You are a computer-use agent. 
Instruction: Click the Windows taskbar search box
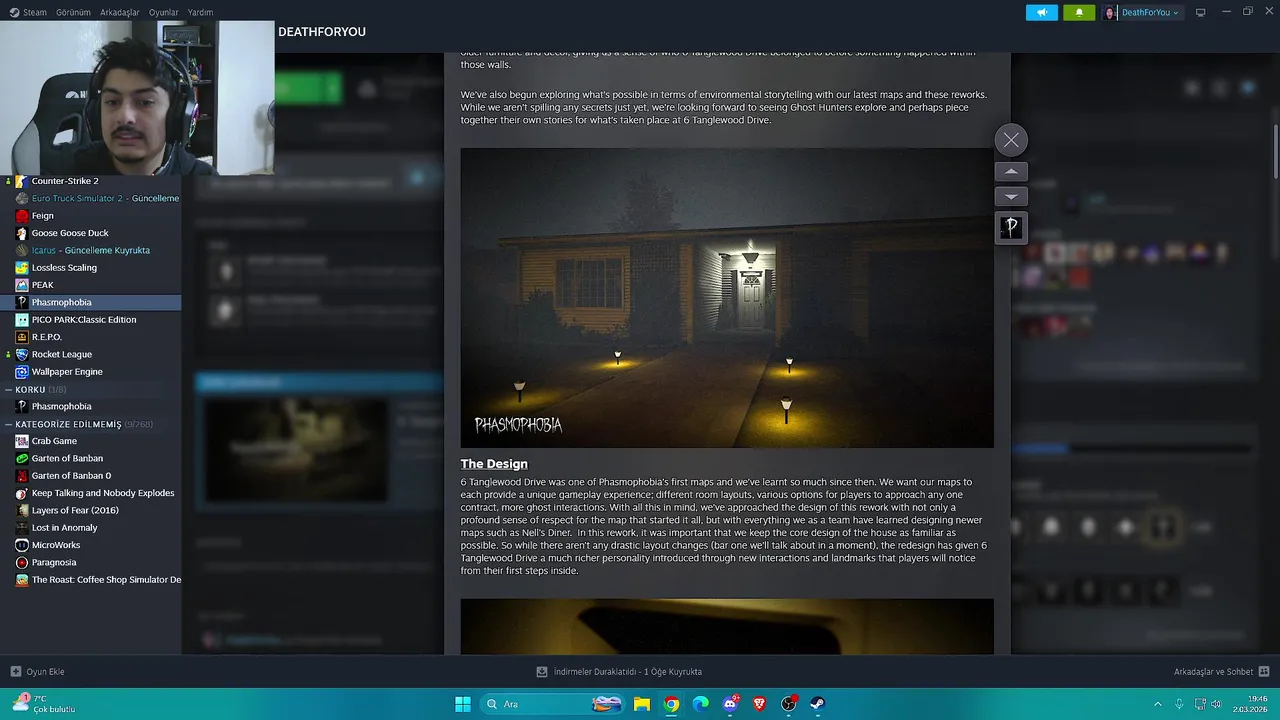coord(553,704)
